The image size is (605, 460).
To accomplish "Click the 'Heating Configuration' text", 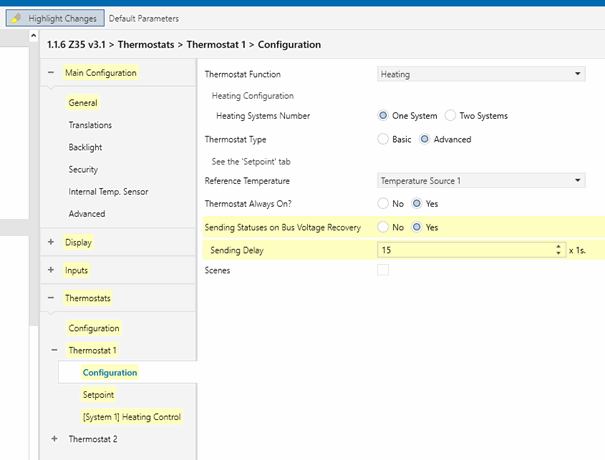I will click(x=253, y=96).
